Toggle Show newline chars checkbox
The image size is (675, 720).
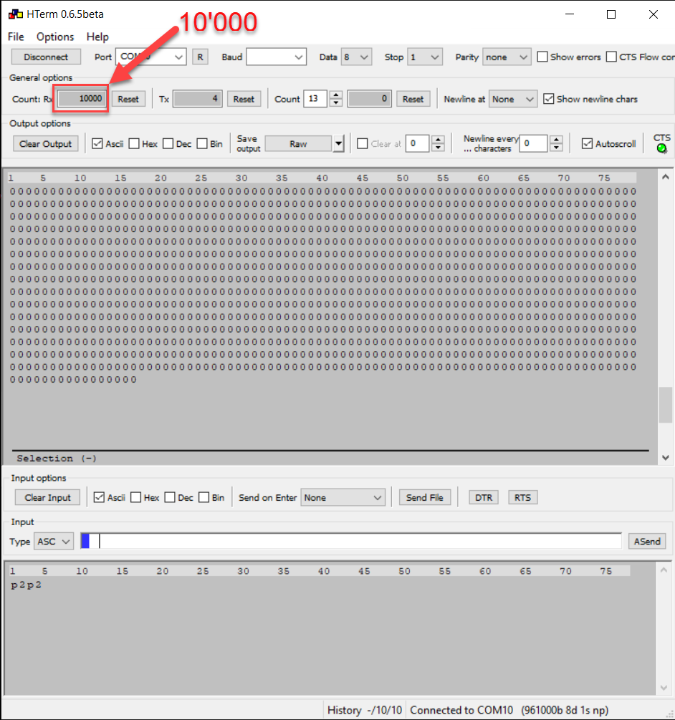548,99
